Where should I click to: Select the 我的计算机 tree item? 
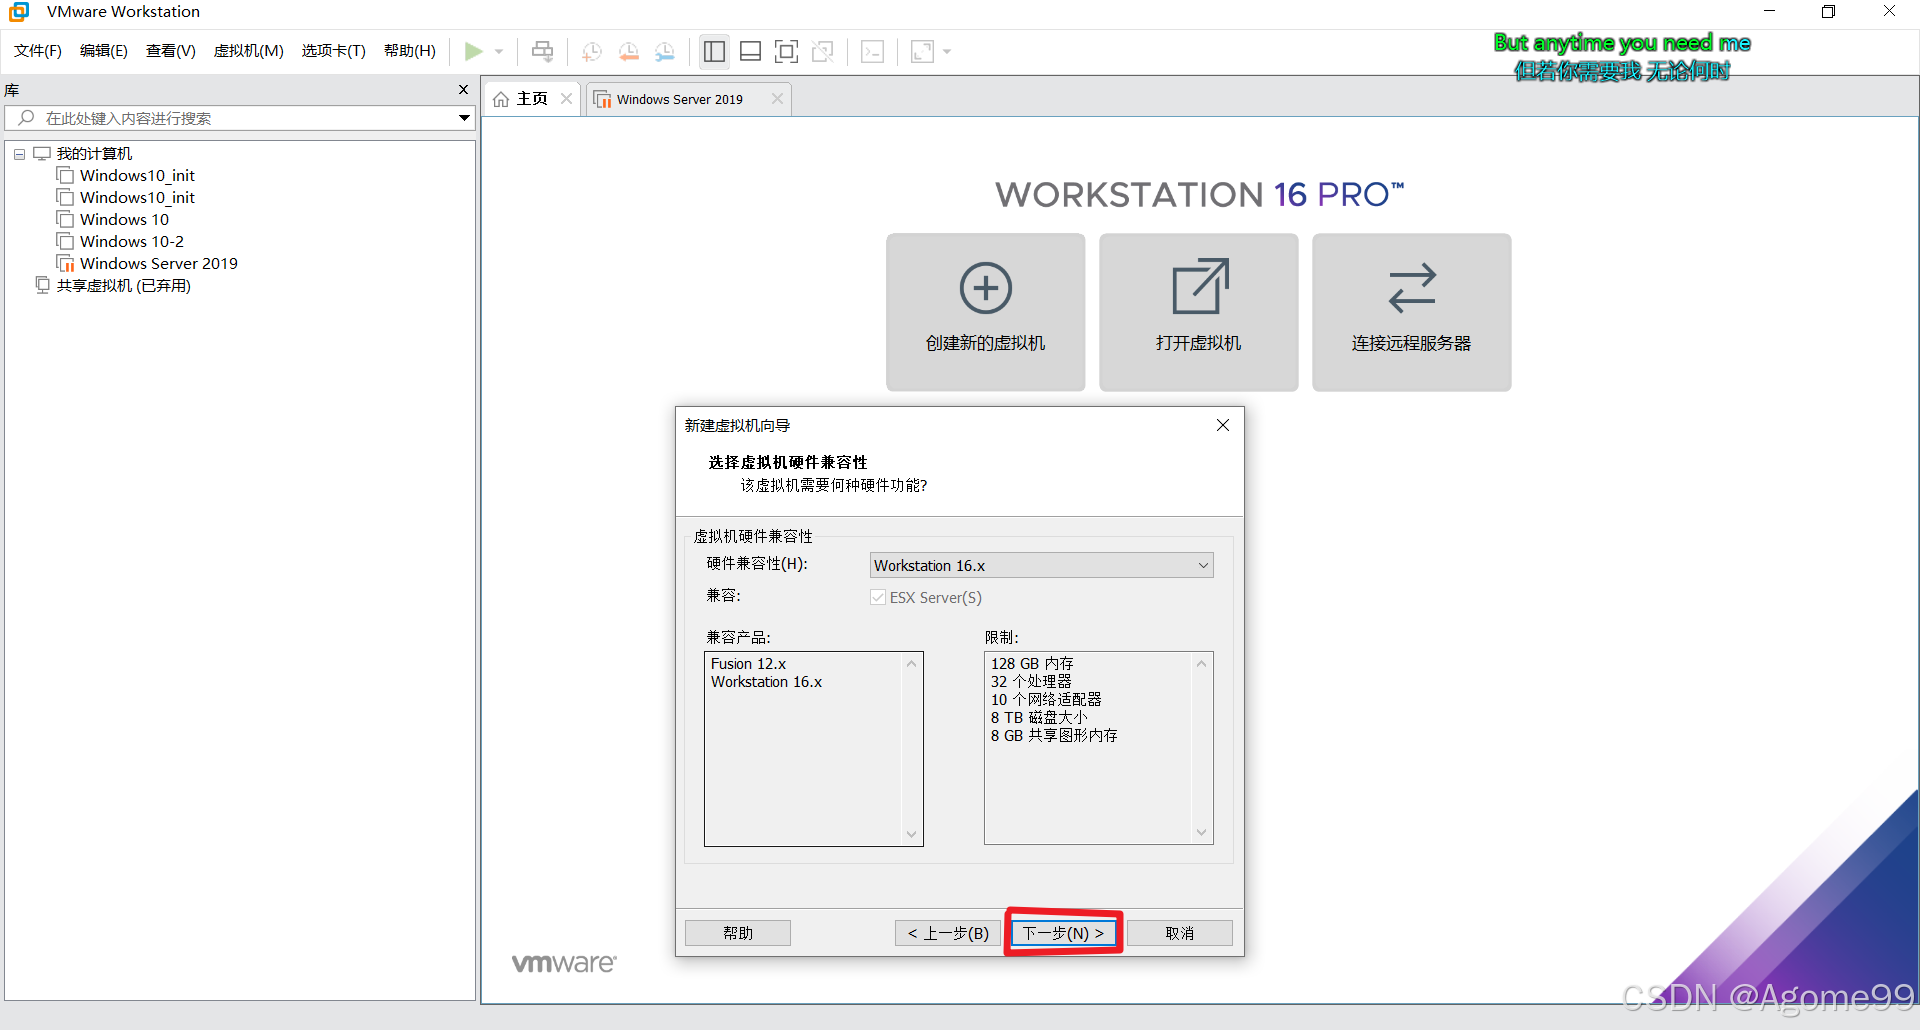click(x=94, y=153)
